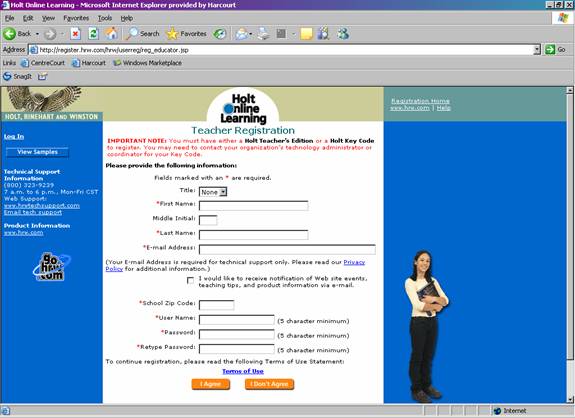The image size is (575, 418).
Task: Expand the address bar dropdown arrow
Action: [537, 50]
